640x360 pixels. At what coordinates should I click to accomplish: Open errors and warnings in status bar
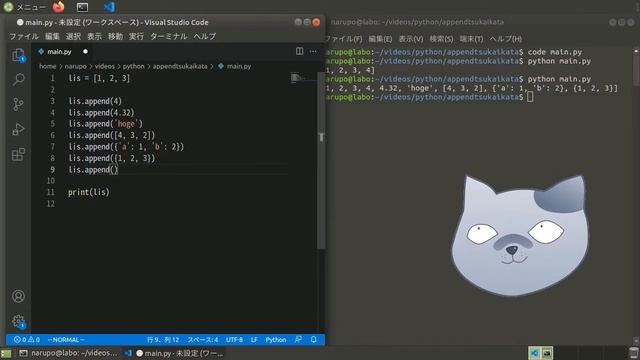(27, 340)
